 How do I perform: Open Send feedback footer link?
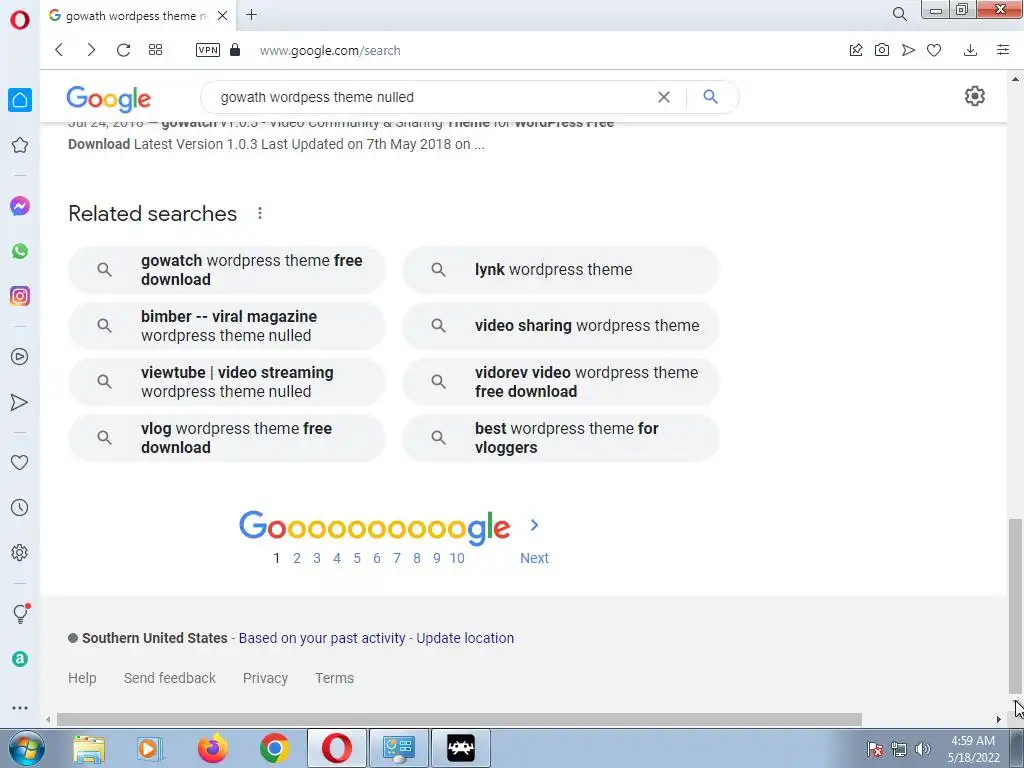coord(170,678)
